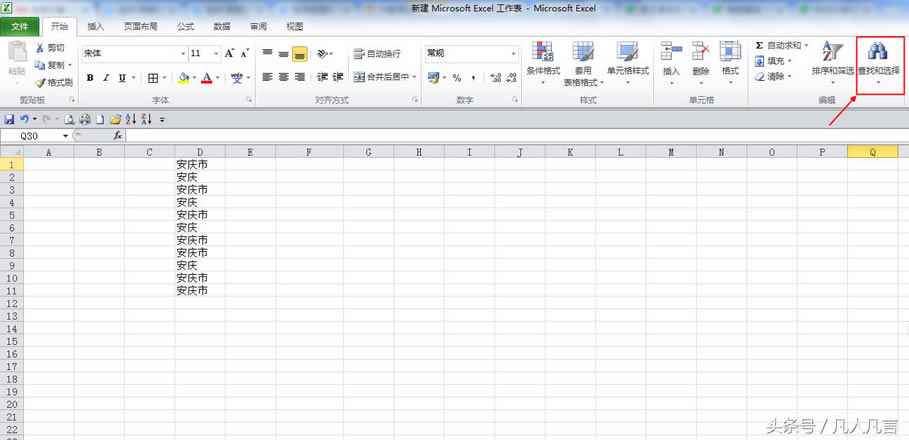This screenshot has width=909, height=440.
Task: Select cell D1 containing 安庆市
Action: [199, 164]
